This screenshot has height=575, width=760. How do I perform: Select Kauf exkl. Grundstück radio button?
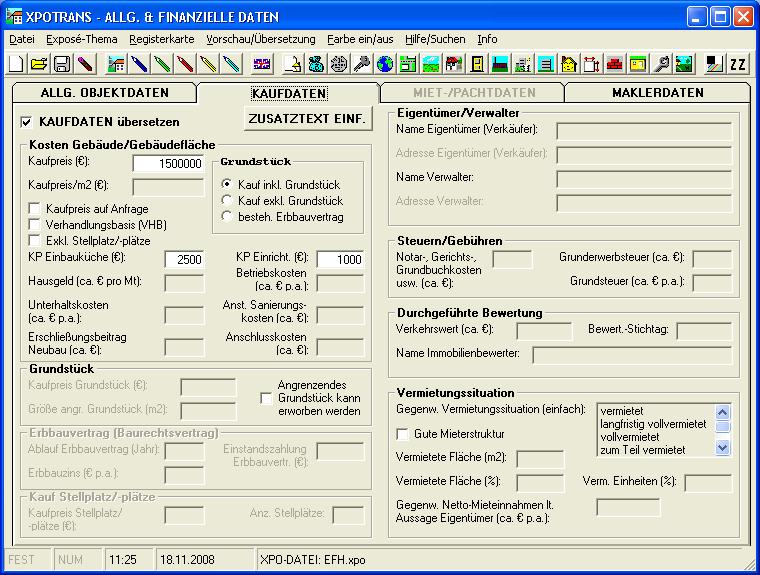(227, 201)
